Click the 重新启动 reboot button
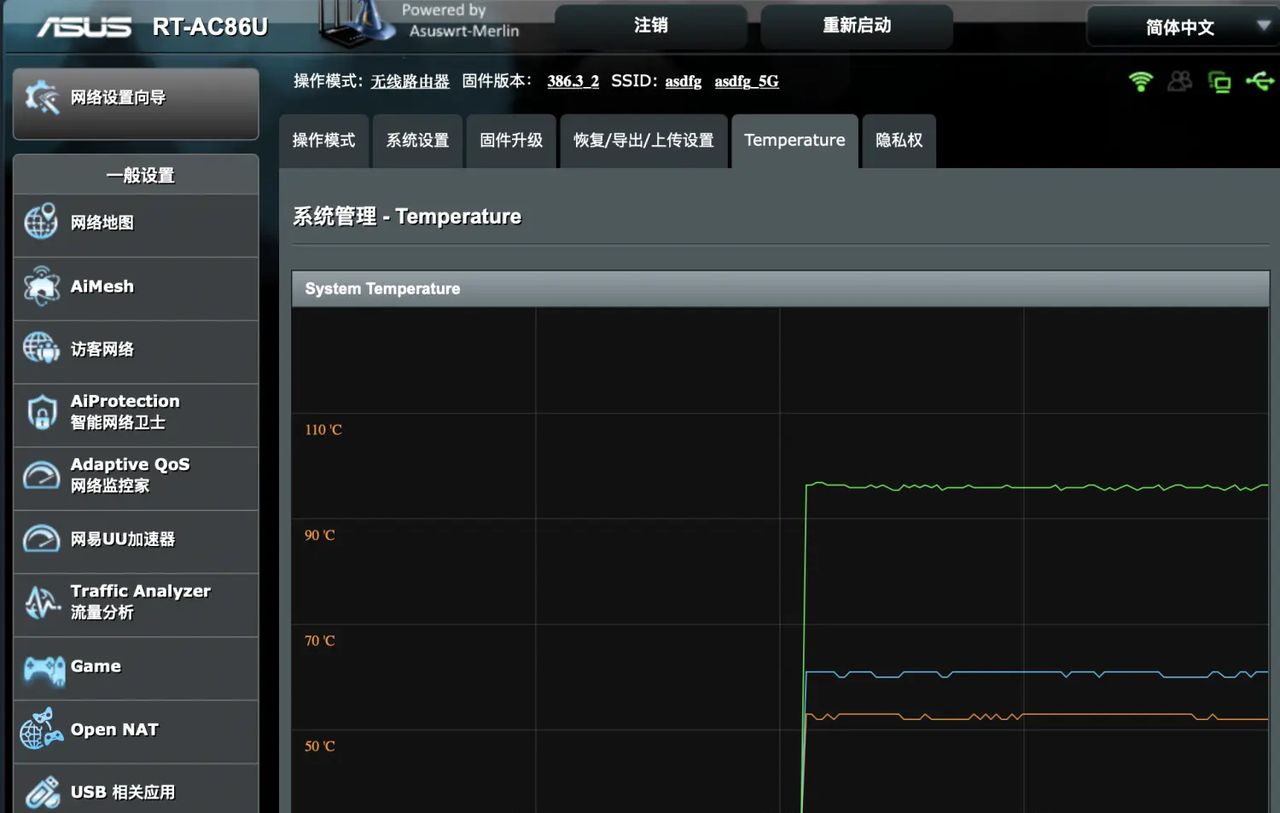1280x813 pixels. tap(858, 27)
